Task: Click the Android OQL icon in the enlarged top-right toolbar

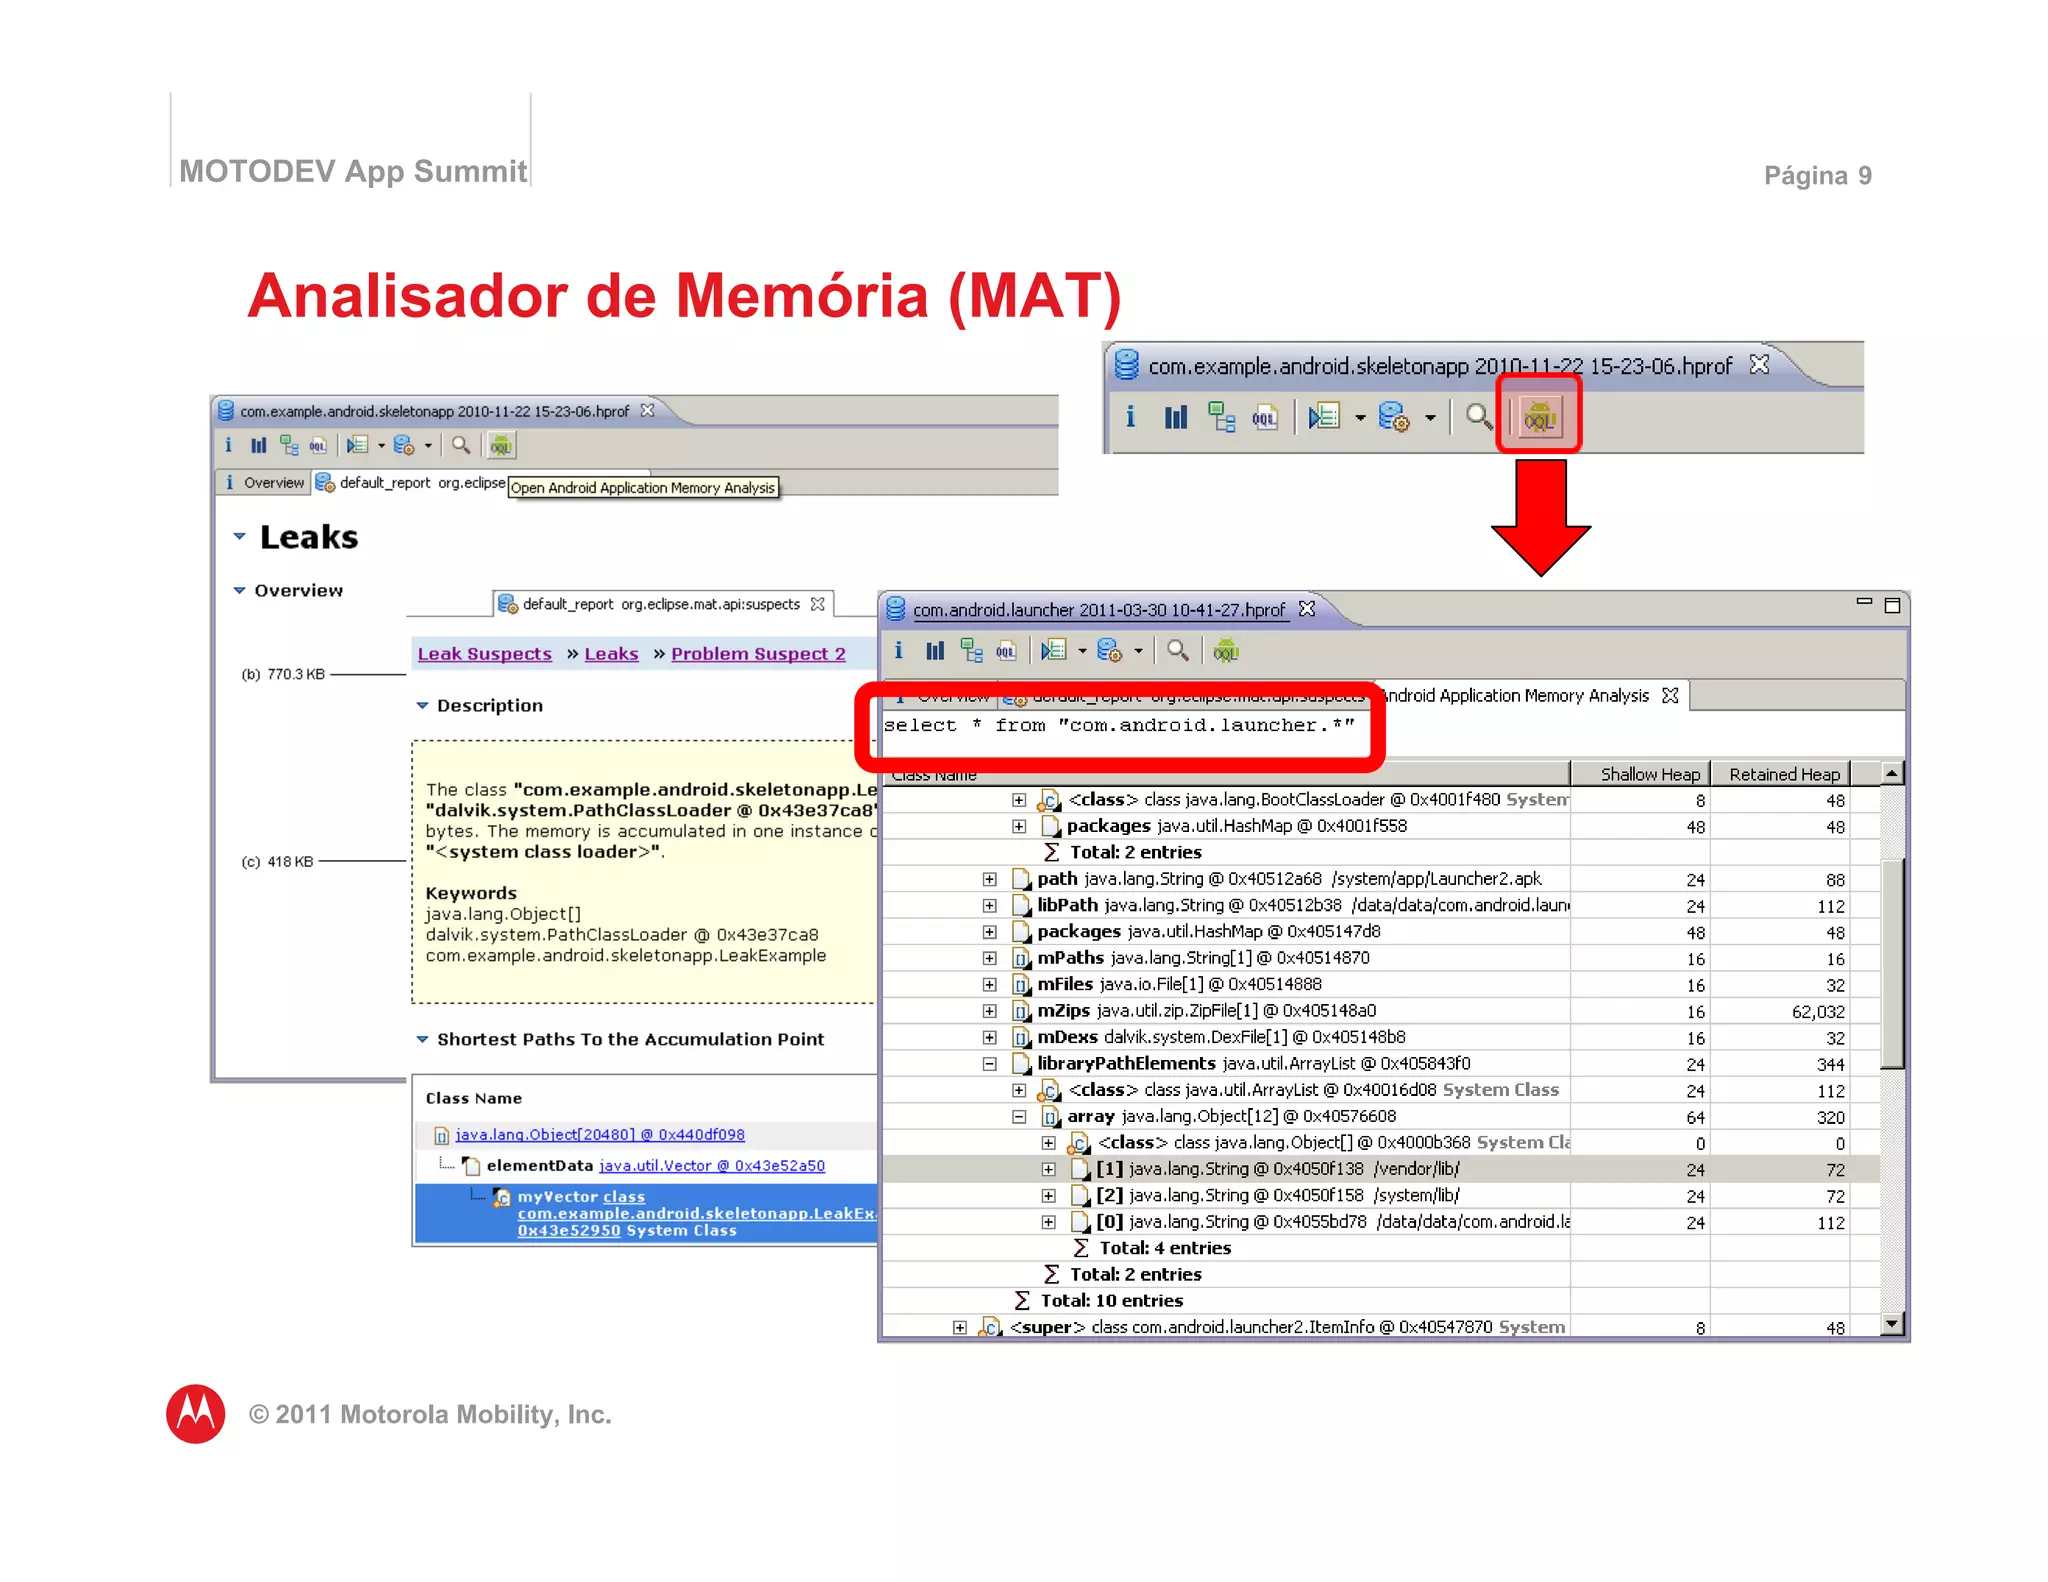Action: 1539,417
